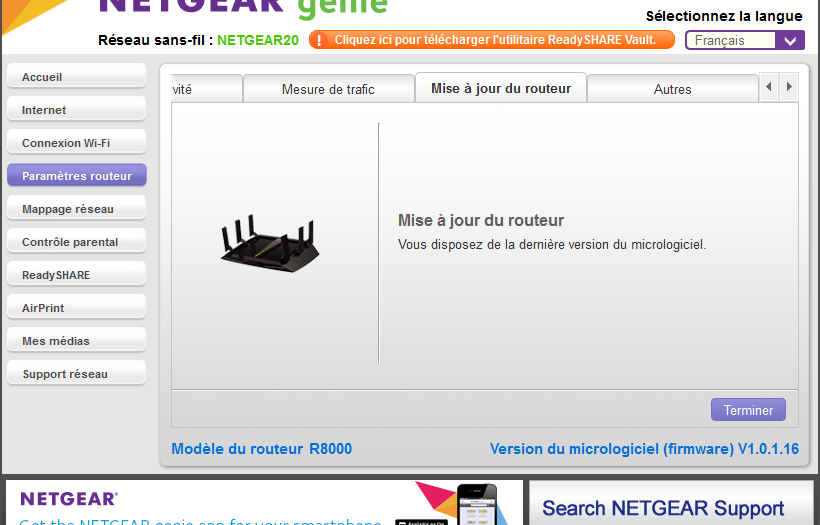Select Connexion Wi-Fi in the sidebar
The height and width of the screenshot is (525, 820).
point(76,143)
